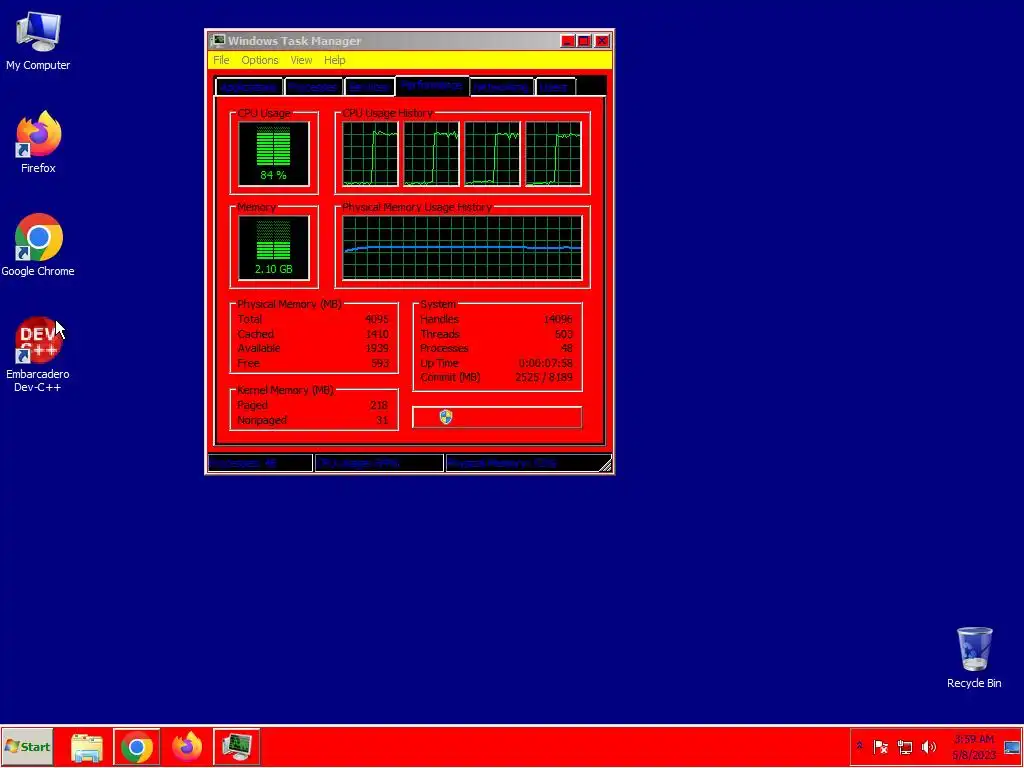Viewport: 1024px width, 768px height.
Task: Click the Processes status bar entry
Action: click(x=260, y=463)
